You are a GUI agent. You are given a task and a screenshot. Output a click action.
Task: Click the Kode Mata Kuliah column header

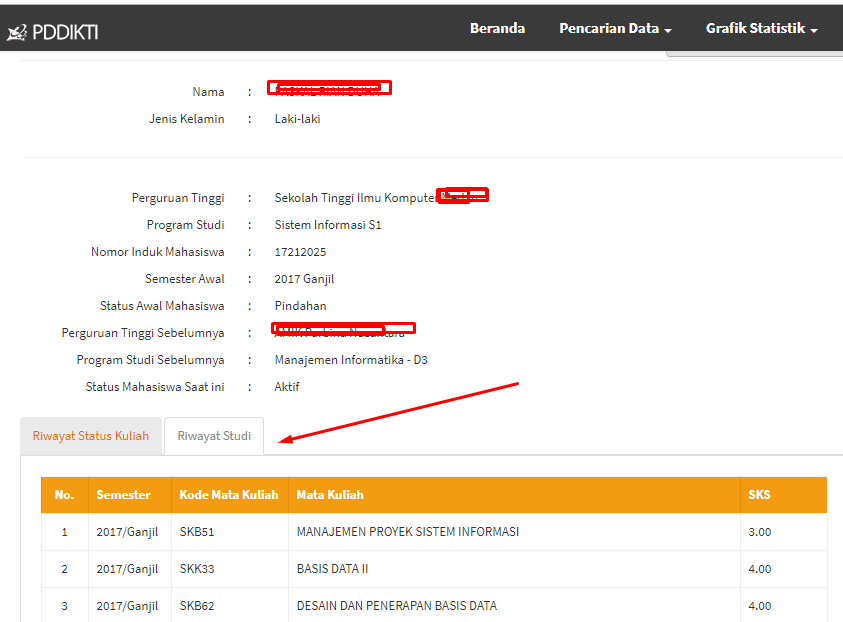229,495
